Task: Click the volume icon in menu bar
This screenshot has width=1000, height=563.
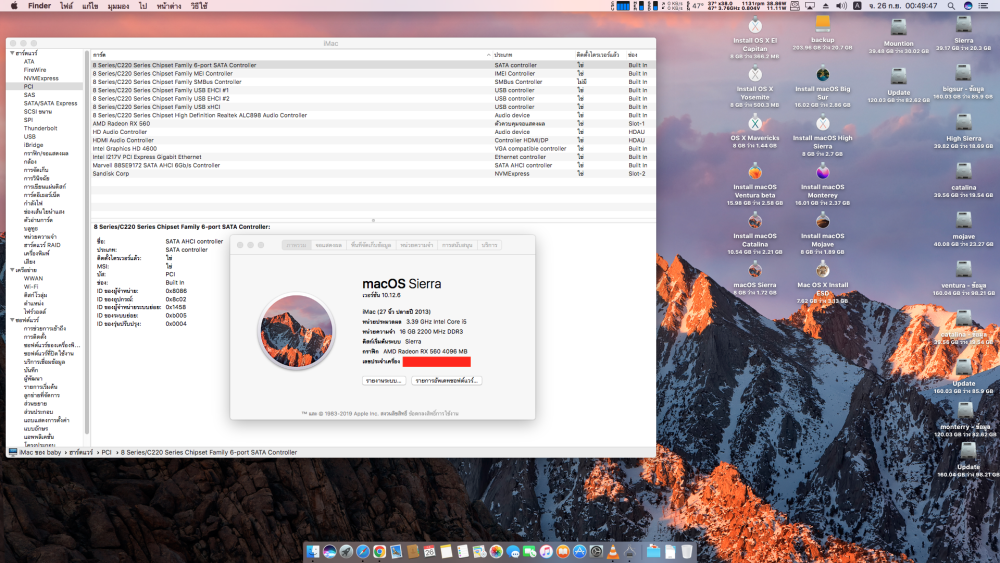Action: tap(841, 6)
